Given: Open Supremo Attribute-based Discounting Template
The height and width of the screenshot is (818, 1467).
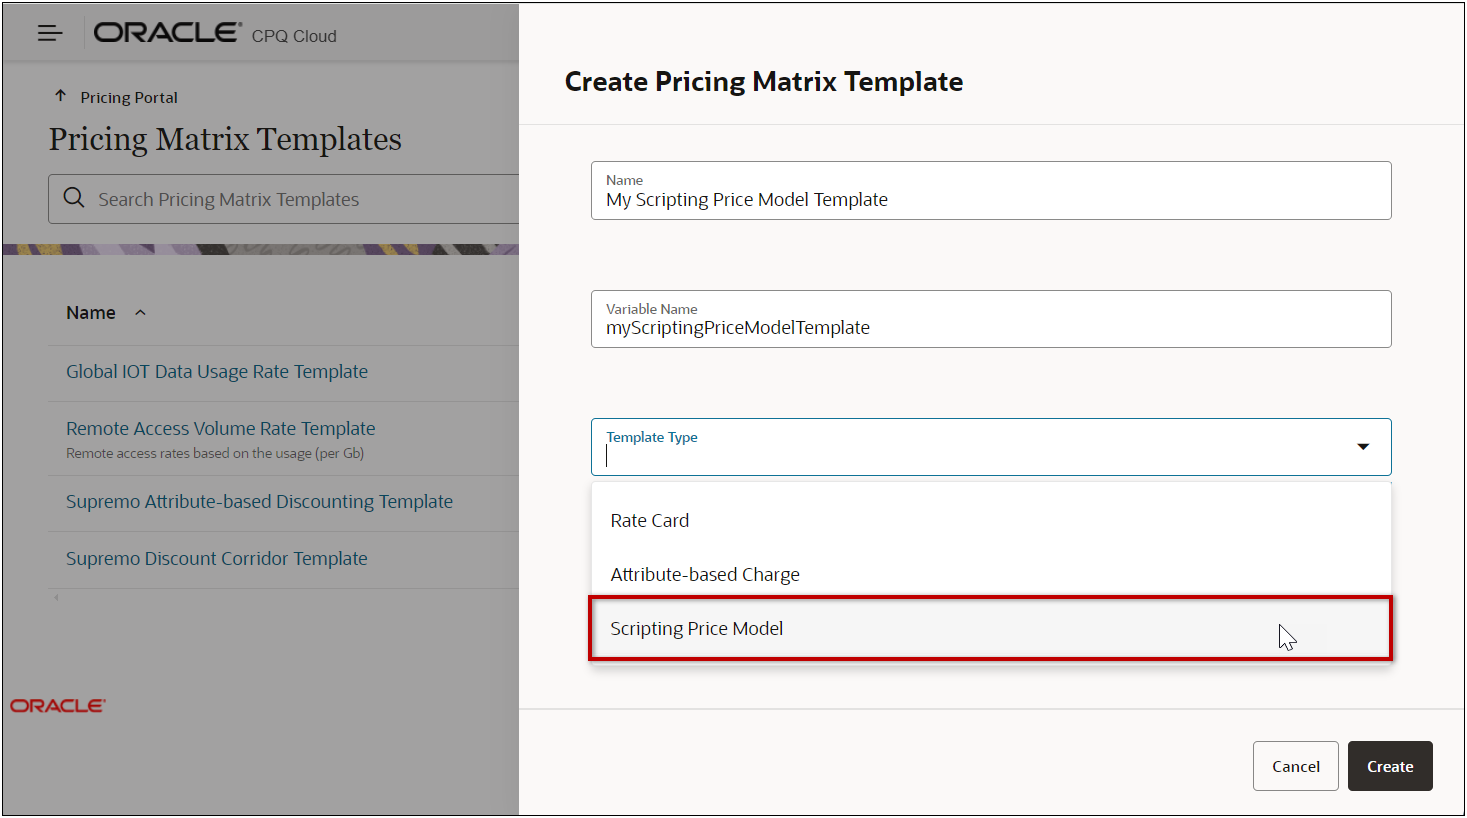Looking at the screenshot, I should (x=259, y=501).
